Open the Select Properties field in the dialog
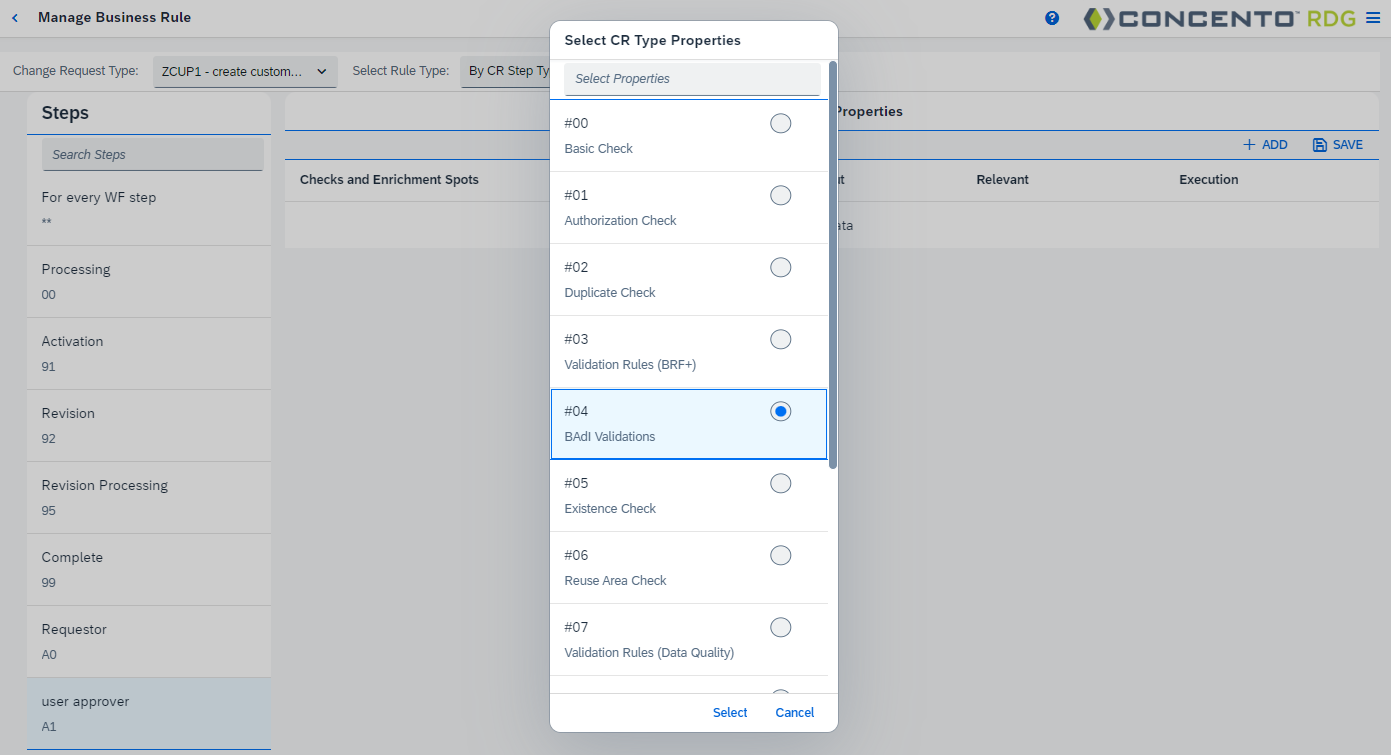The height and width of the screenshot is (755, 1391). tap(692, 78)
